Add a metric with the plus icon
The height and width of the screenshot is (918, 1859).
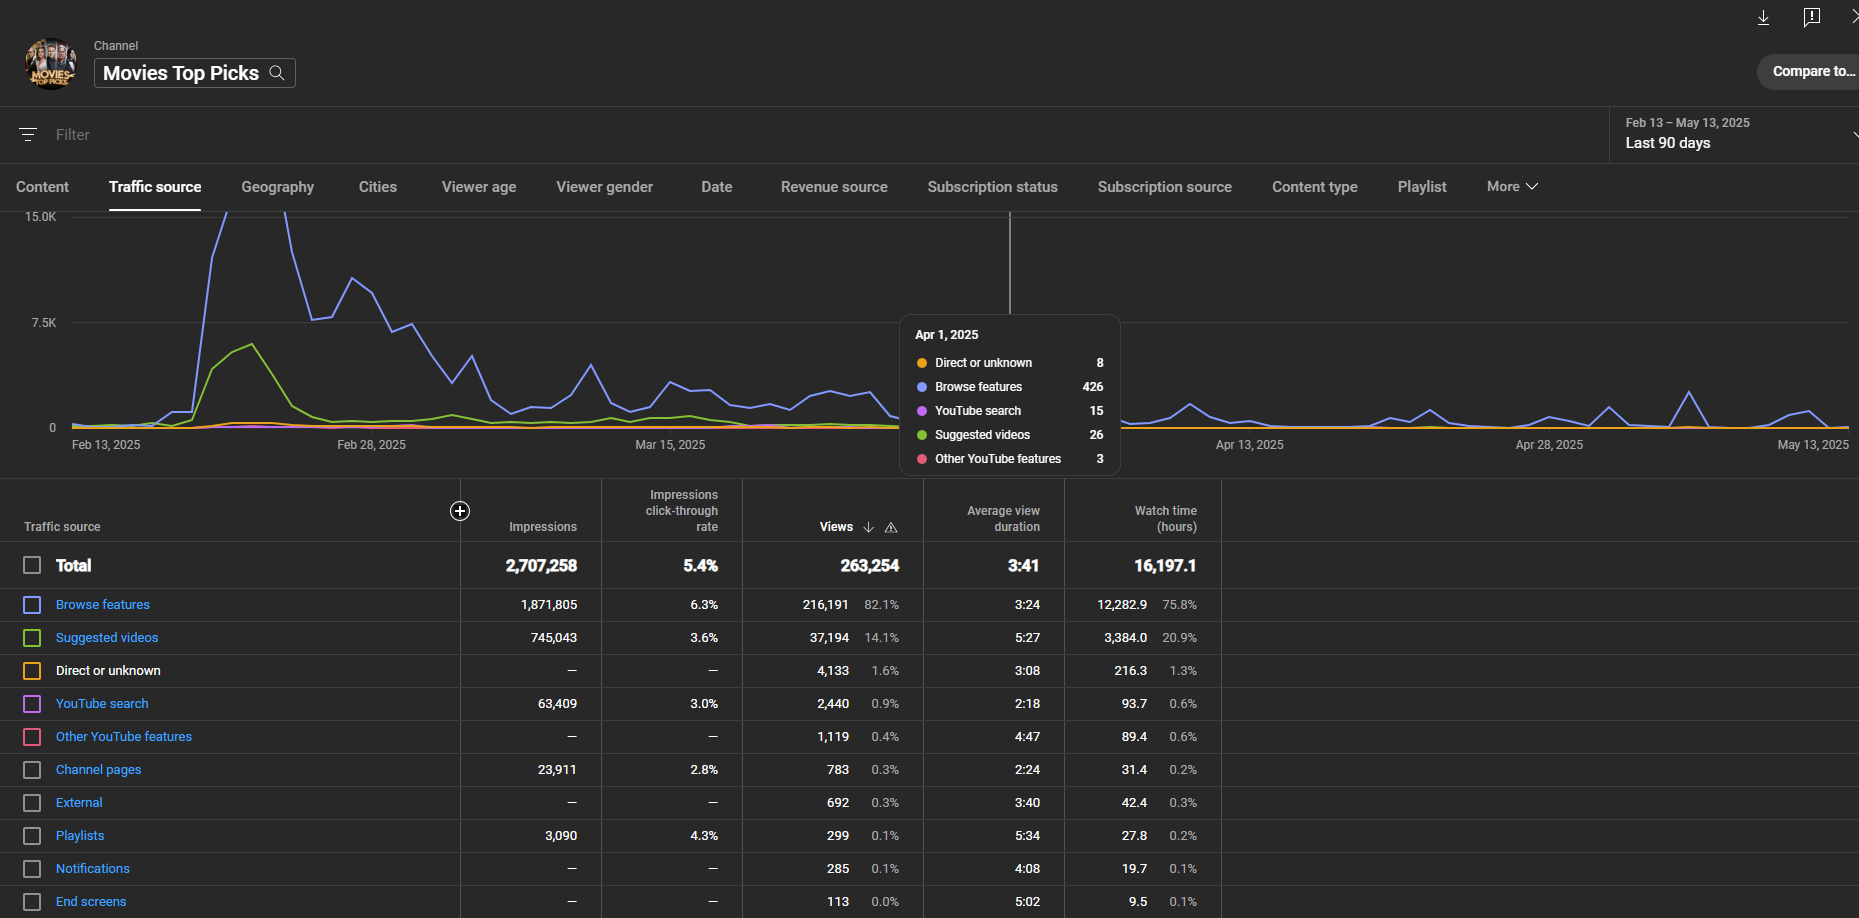click(x=460, y=511)
